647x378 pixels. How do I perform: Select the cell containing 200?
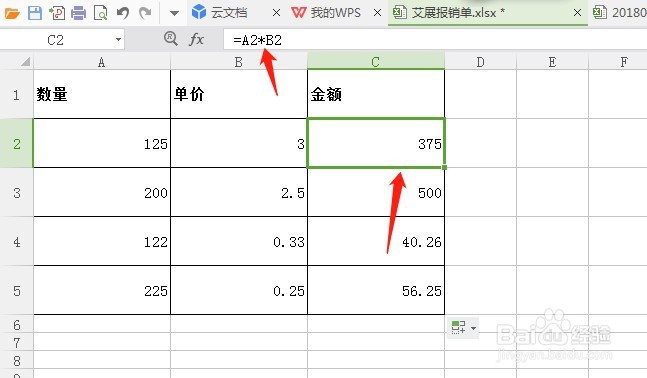[x=102, y=192]
